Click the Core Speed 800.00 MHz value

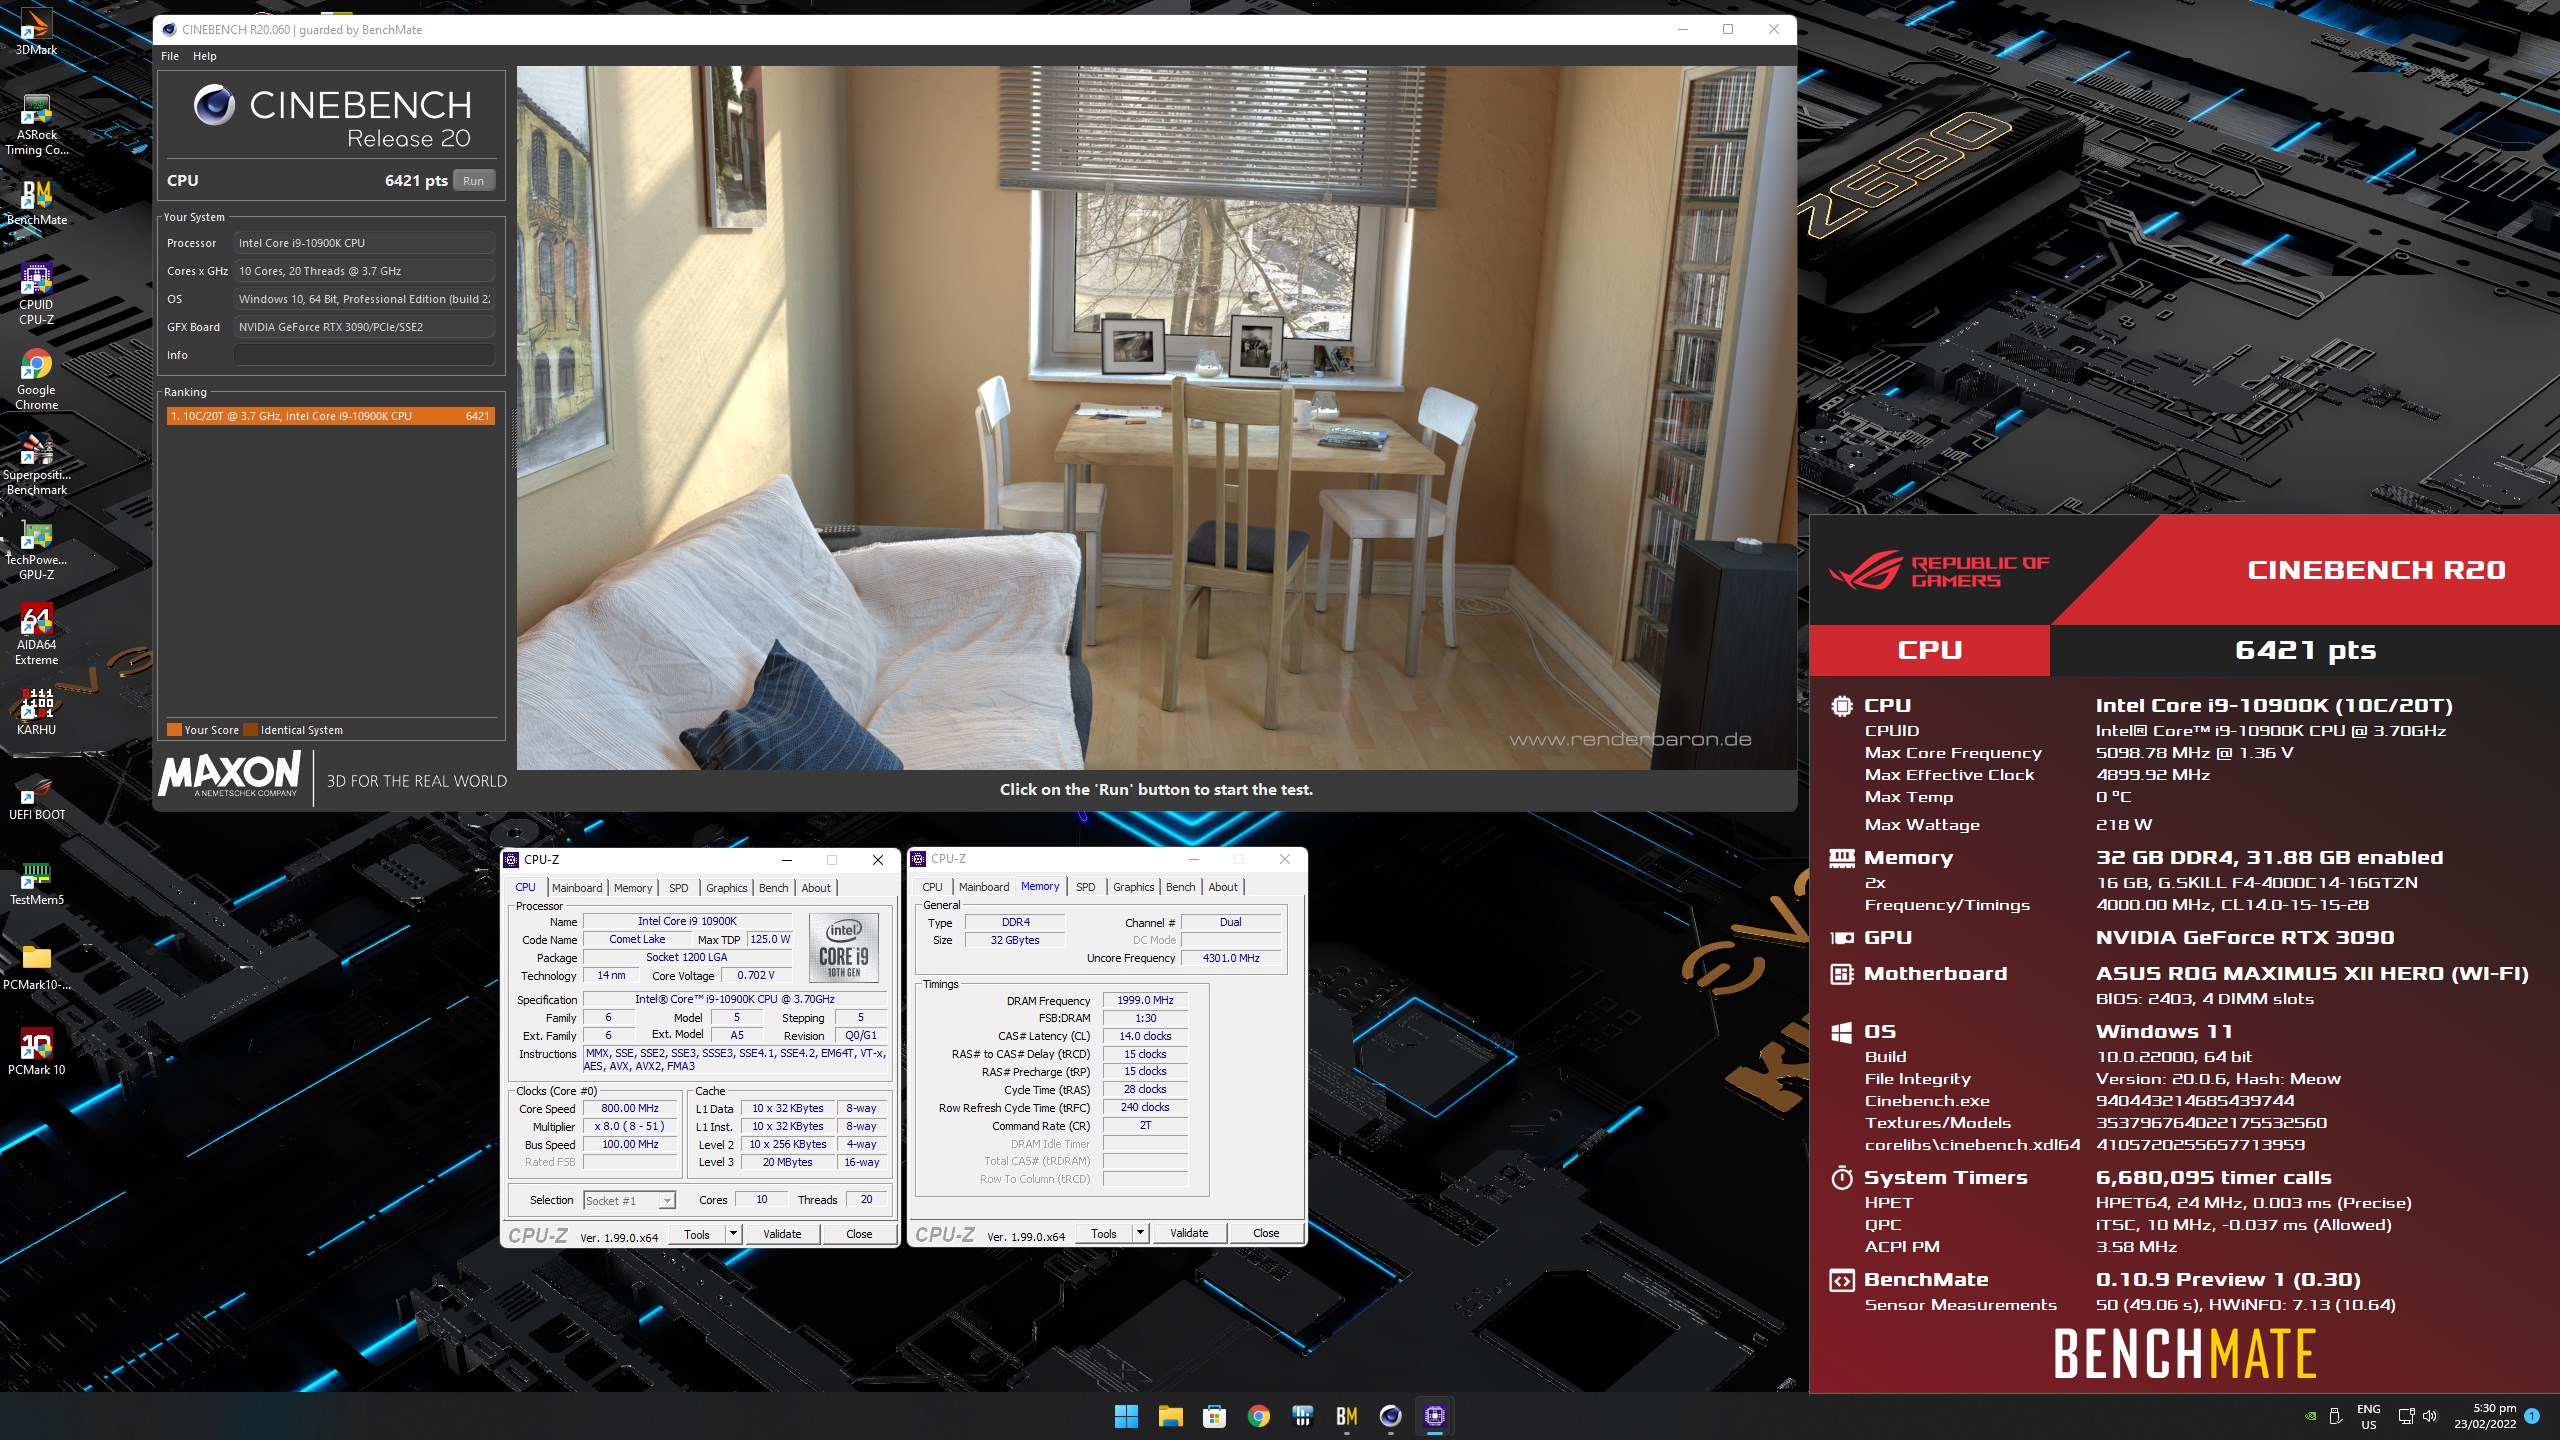click(630, 1108)
